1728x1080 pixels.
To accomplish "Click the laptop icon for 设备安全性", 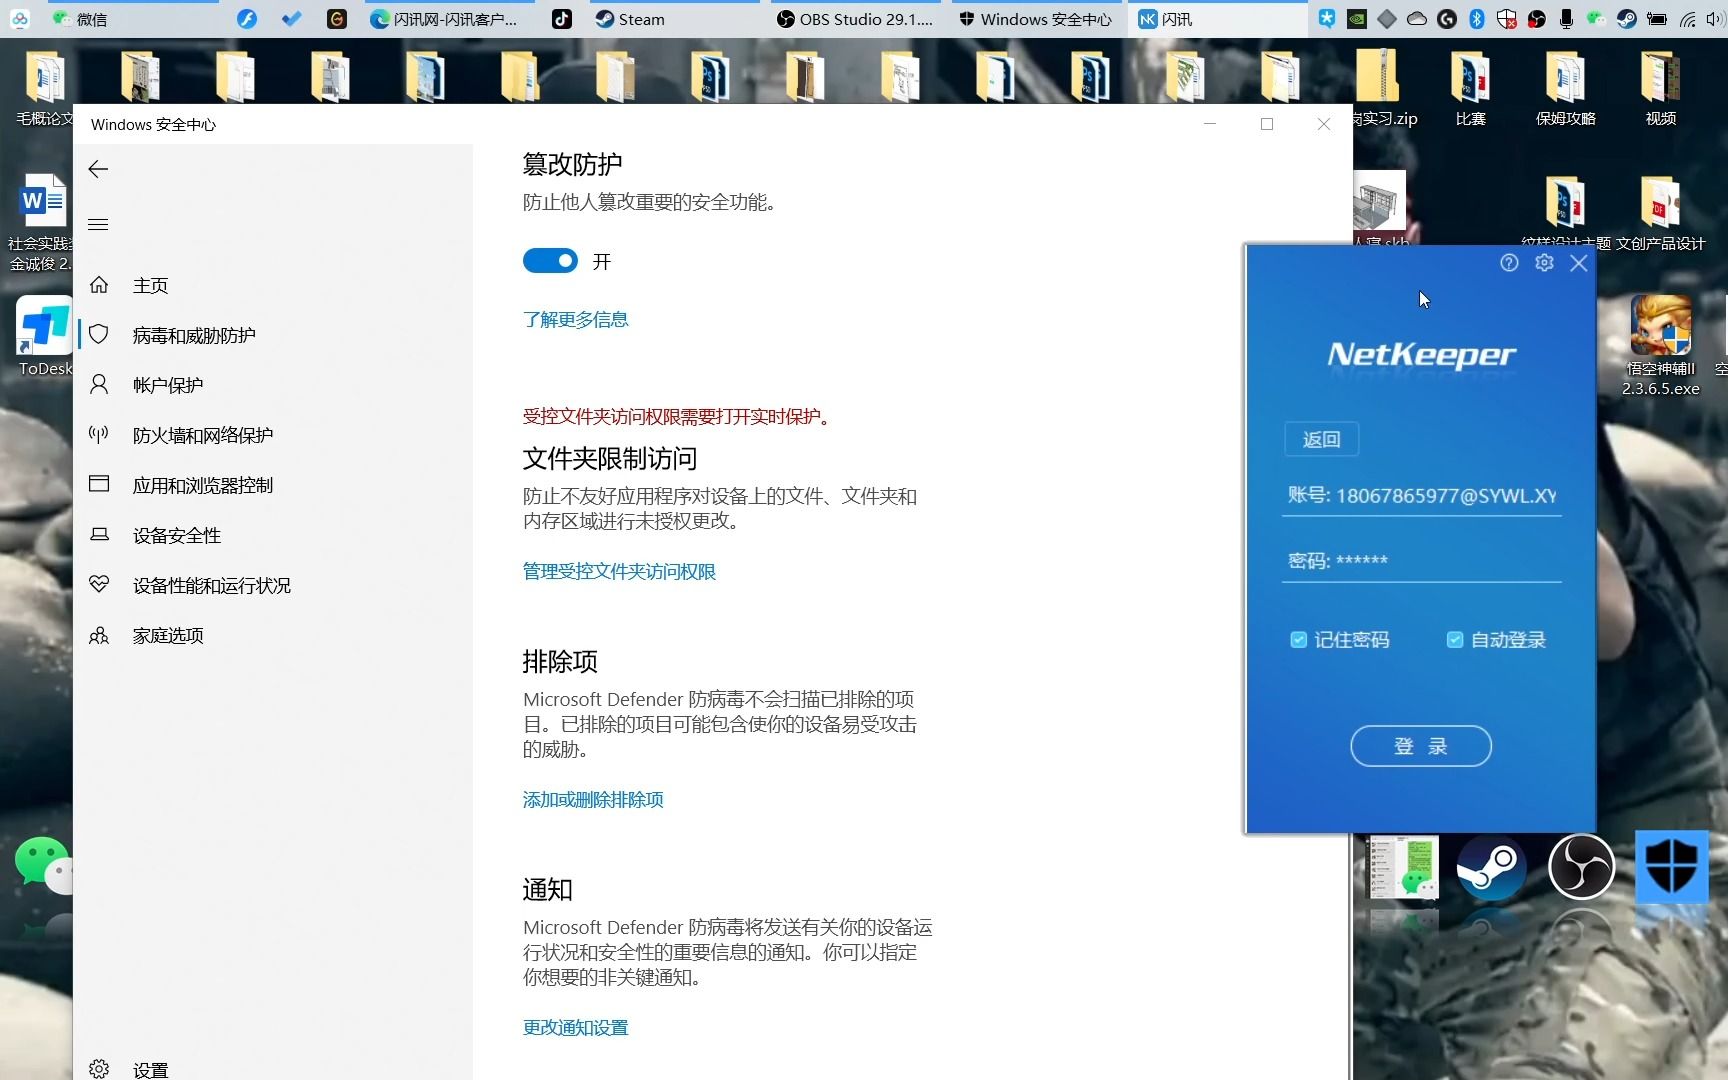I will click(99, 535).
